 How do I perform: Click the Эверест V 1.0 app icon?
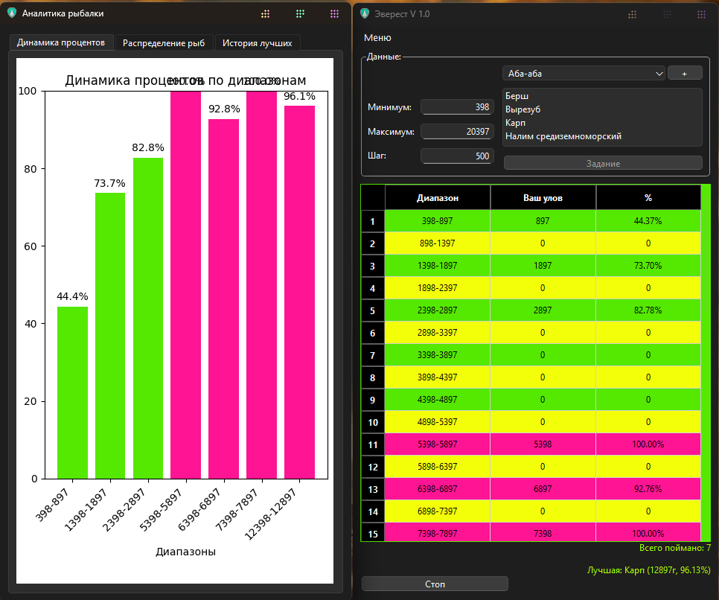point(370,14)
